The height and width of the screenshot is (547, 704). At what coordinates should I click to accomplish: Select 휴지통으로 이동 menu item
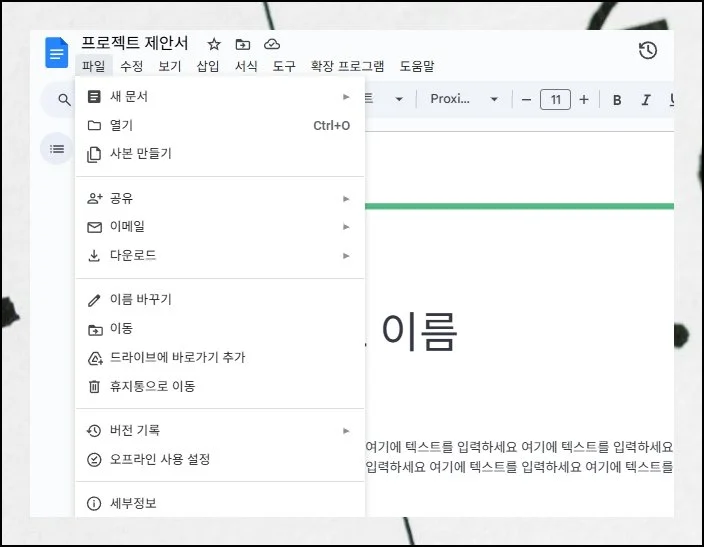tap(152, 386)
